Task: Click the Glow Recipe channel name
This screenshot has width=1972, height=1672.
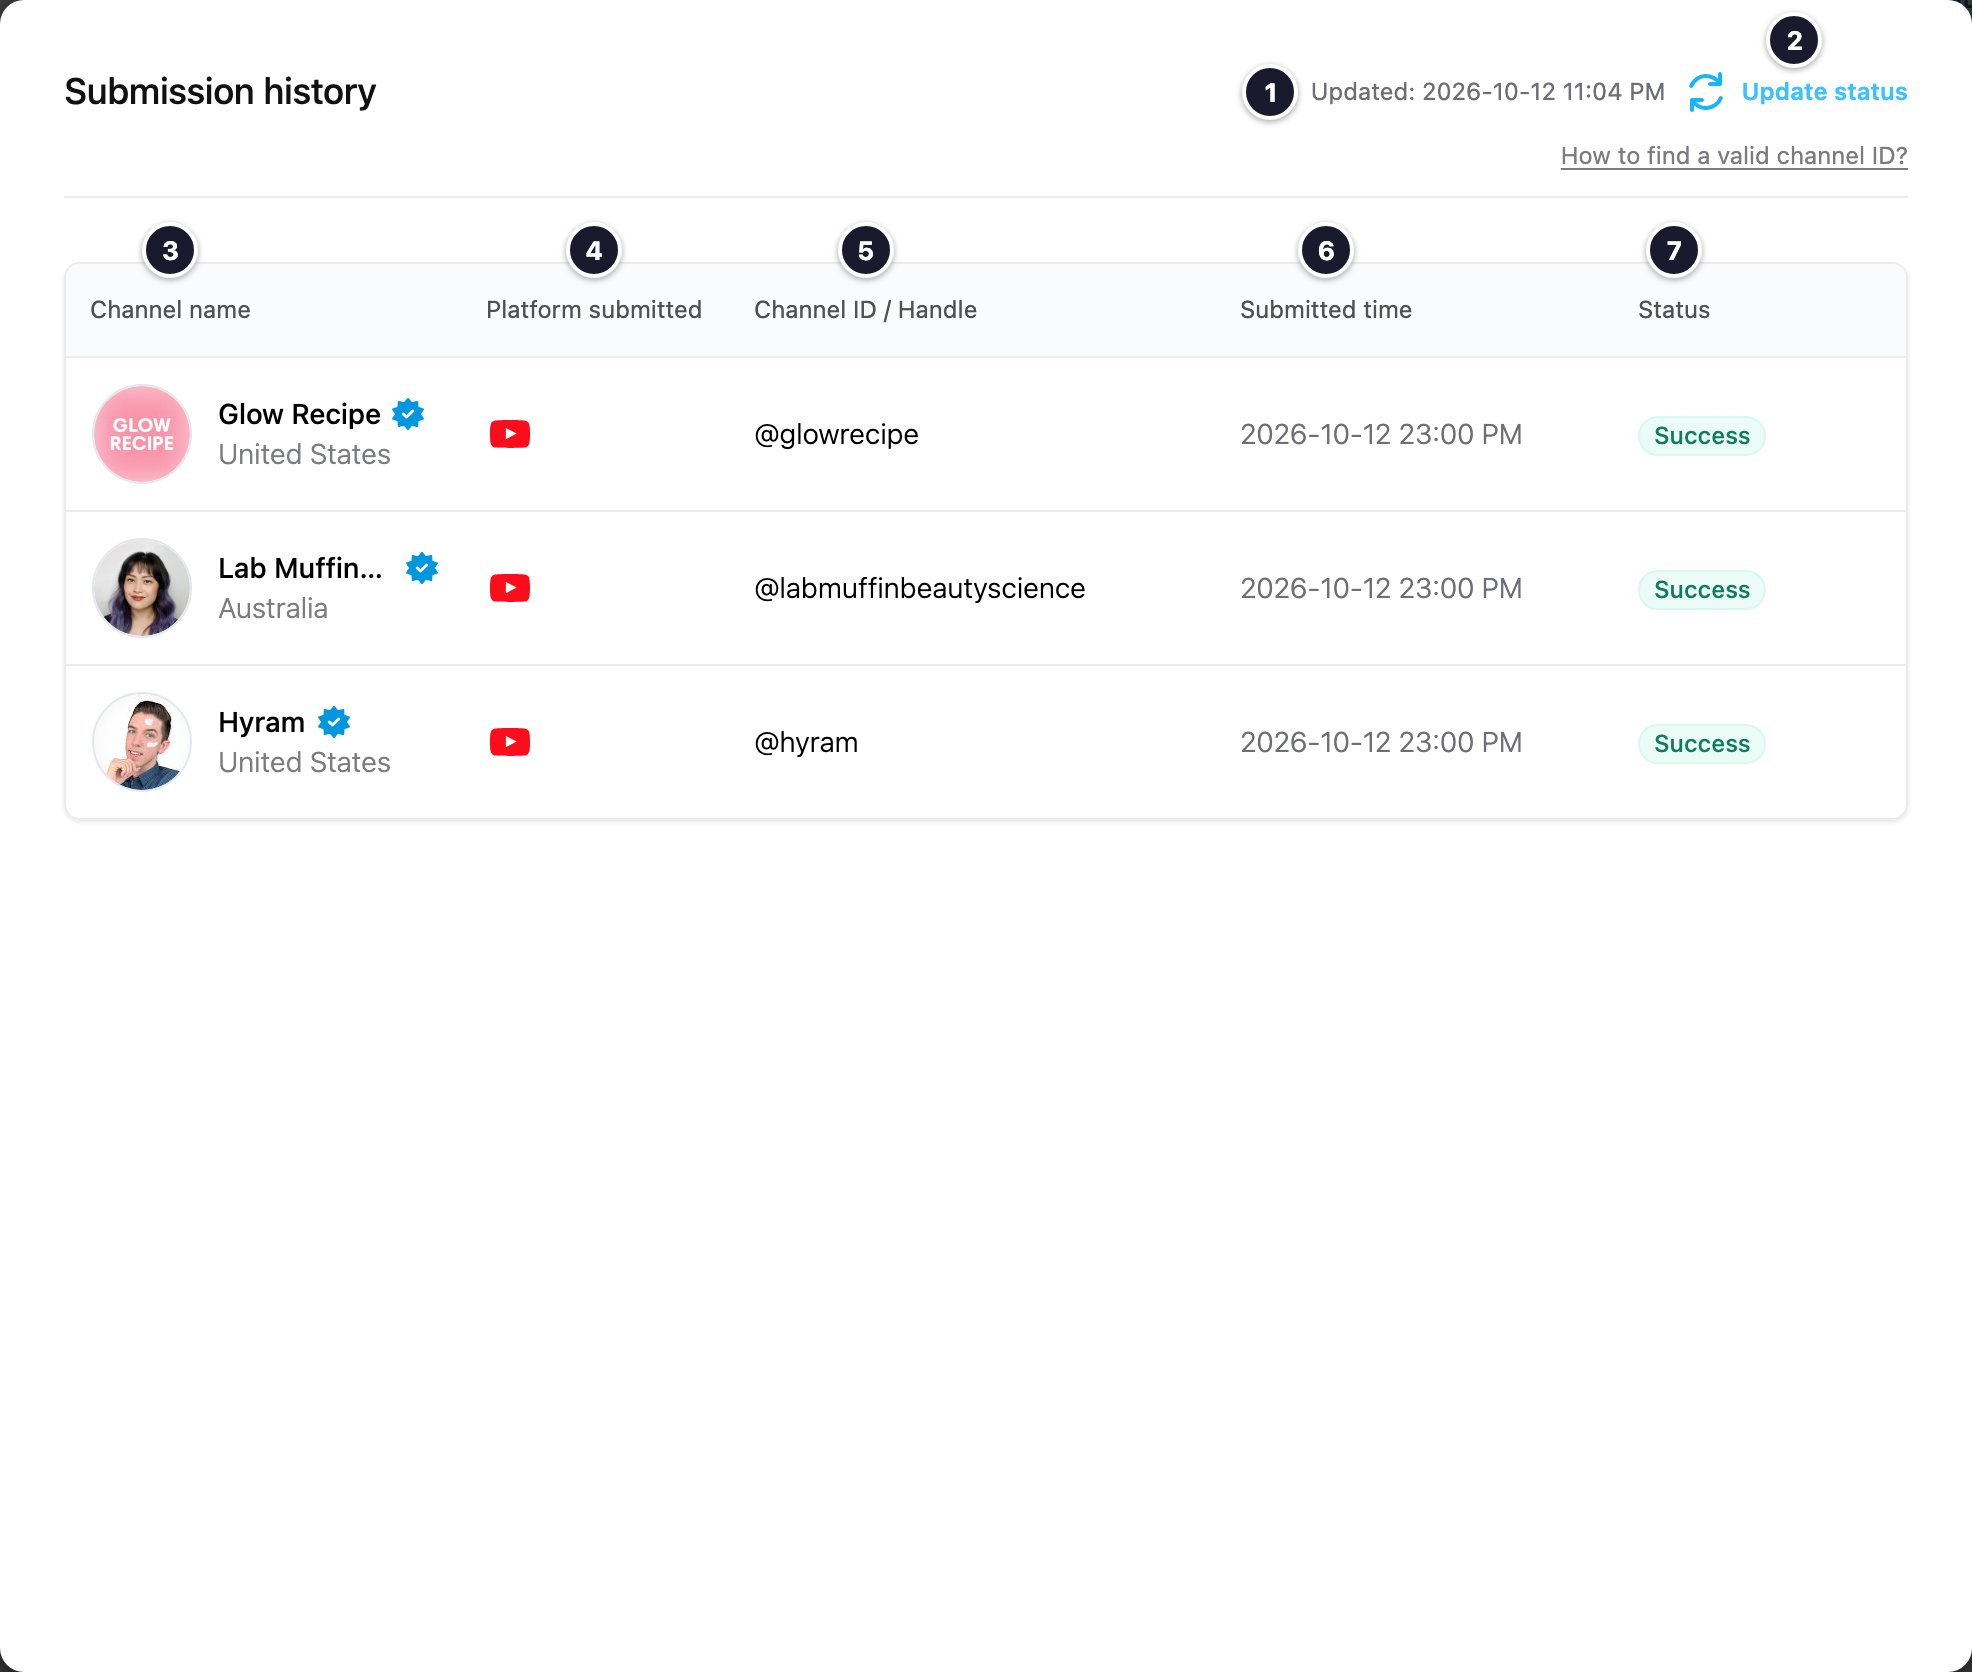Action: click(299, 414)
